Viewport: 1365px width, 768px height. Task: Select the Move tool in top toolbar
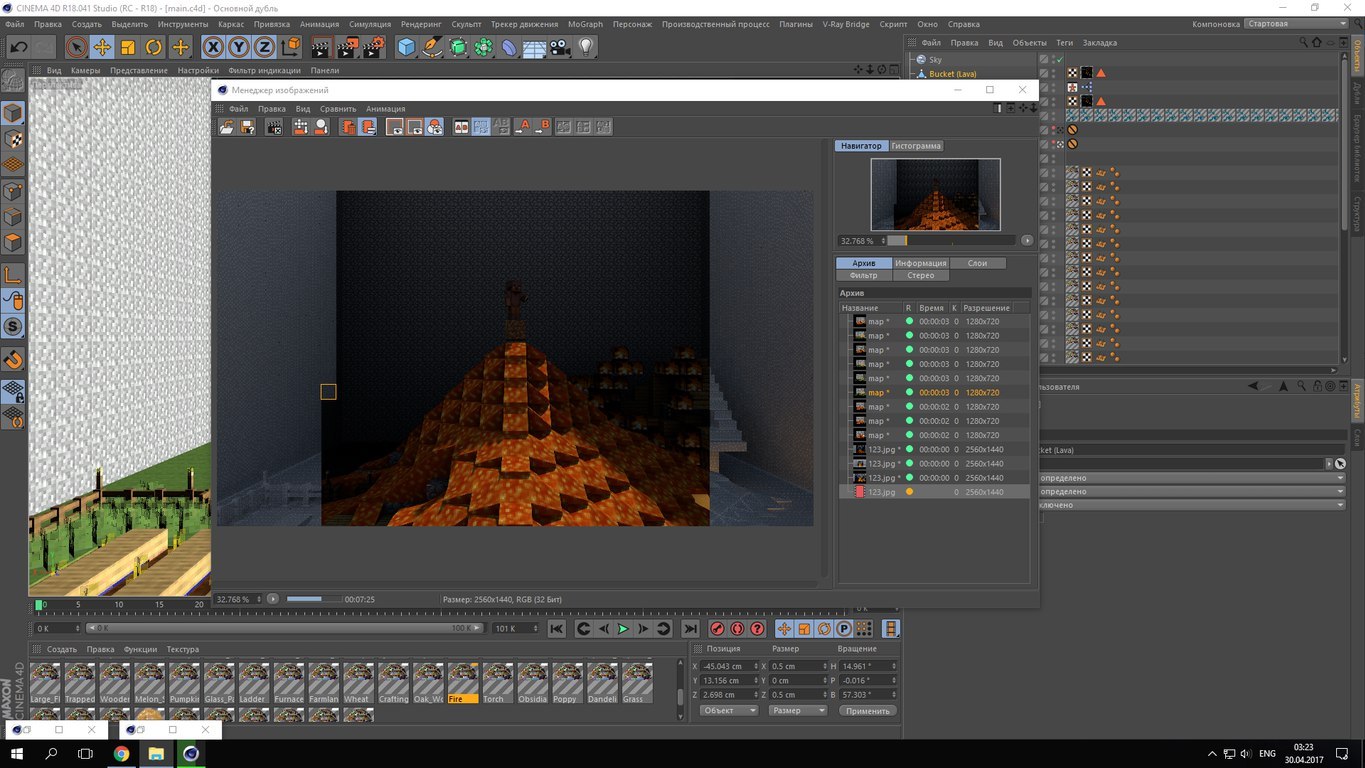pos(102,47)
